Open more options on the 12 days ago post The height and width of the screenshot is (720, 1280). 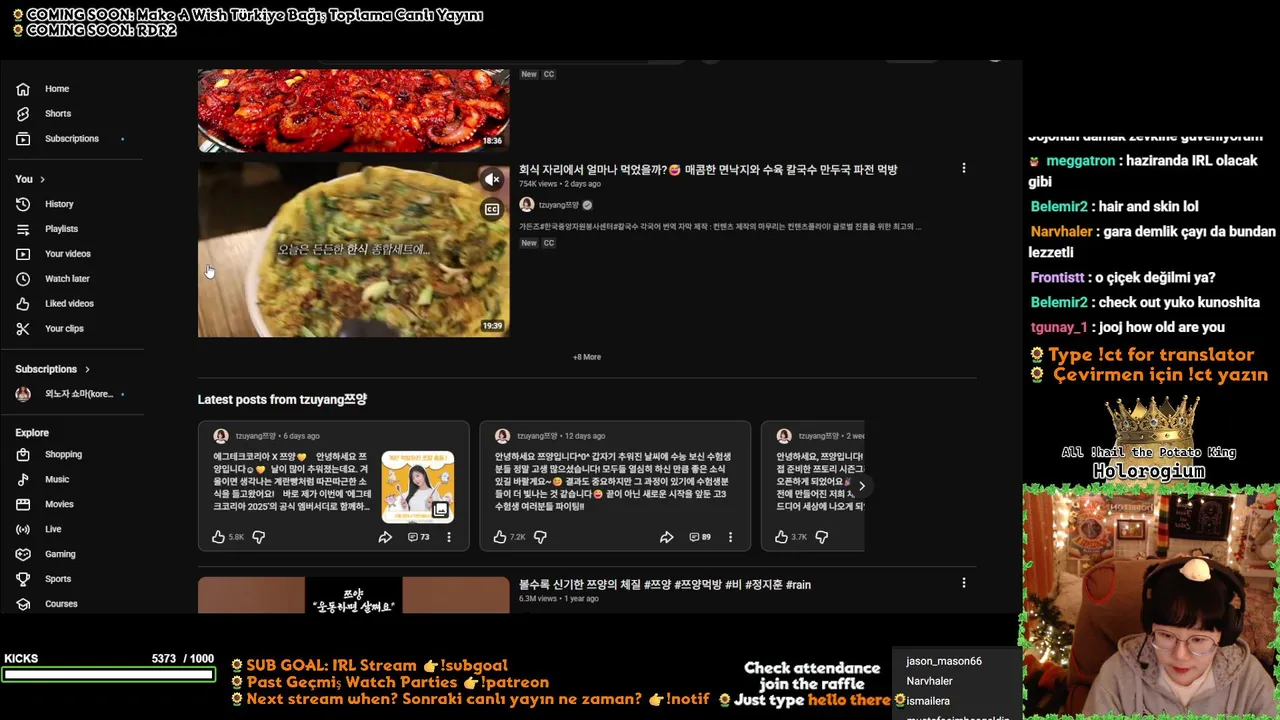pyautogui.click(x=730, y=537)
